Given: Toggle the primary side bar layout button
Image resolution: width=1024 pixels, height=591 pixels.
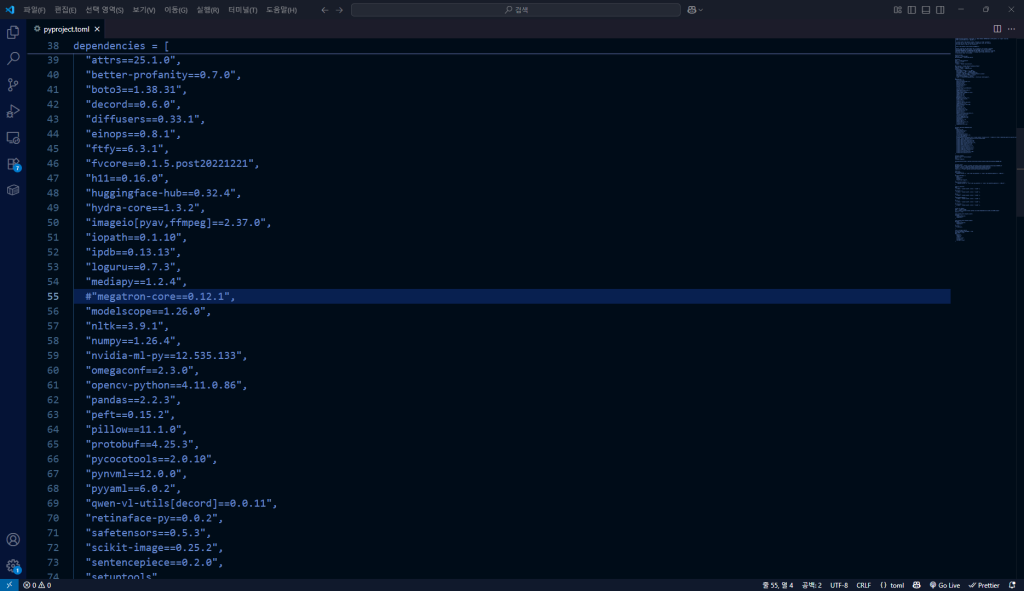Looking at the screenshot, I should click(x=911, y=9).
